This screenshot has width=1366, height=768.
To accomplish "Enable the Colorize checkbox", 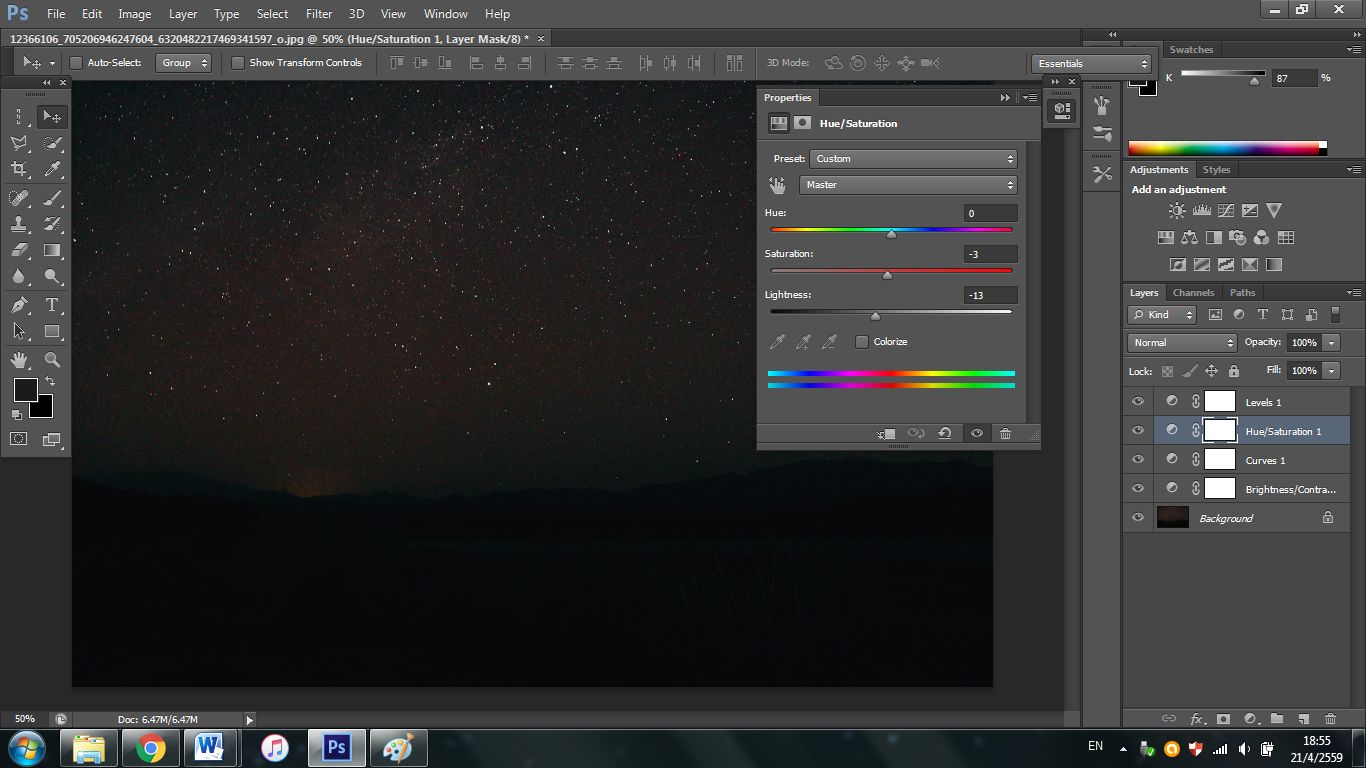I will coord(862,342).
